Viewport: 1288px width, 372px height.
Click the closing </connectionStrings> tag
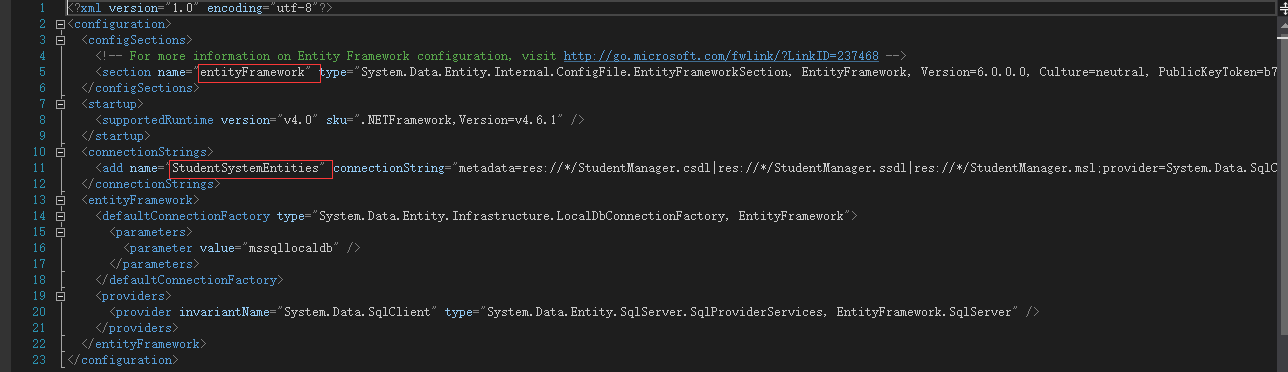tap(151, 184)
